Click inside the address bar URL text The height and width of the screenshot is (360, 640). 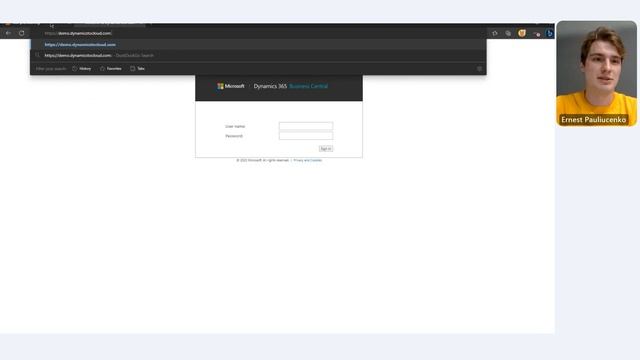78,33
